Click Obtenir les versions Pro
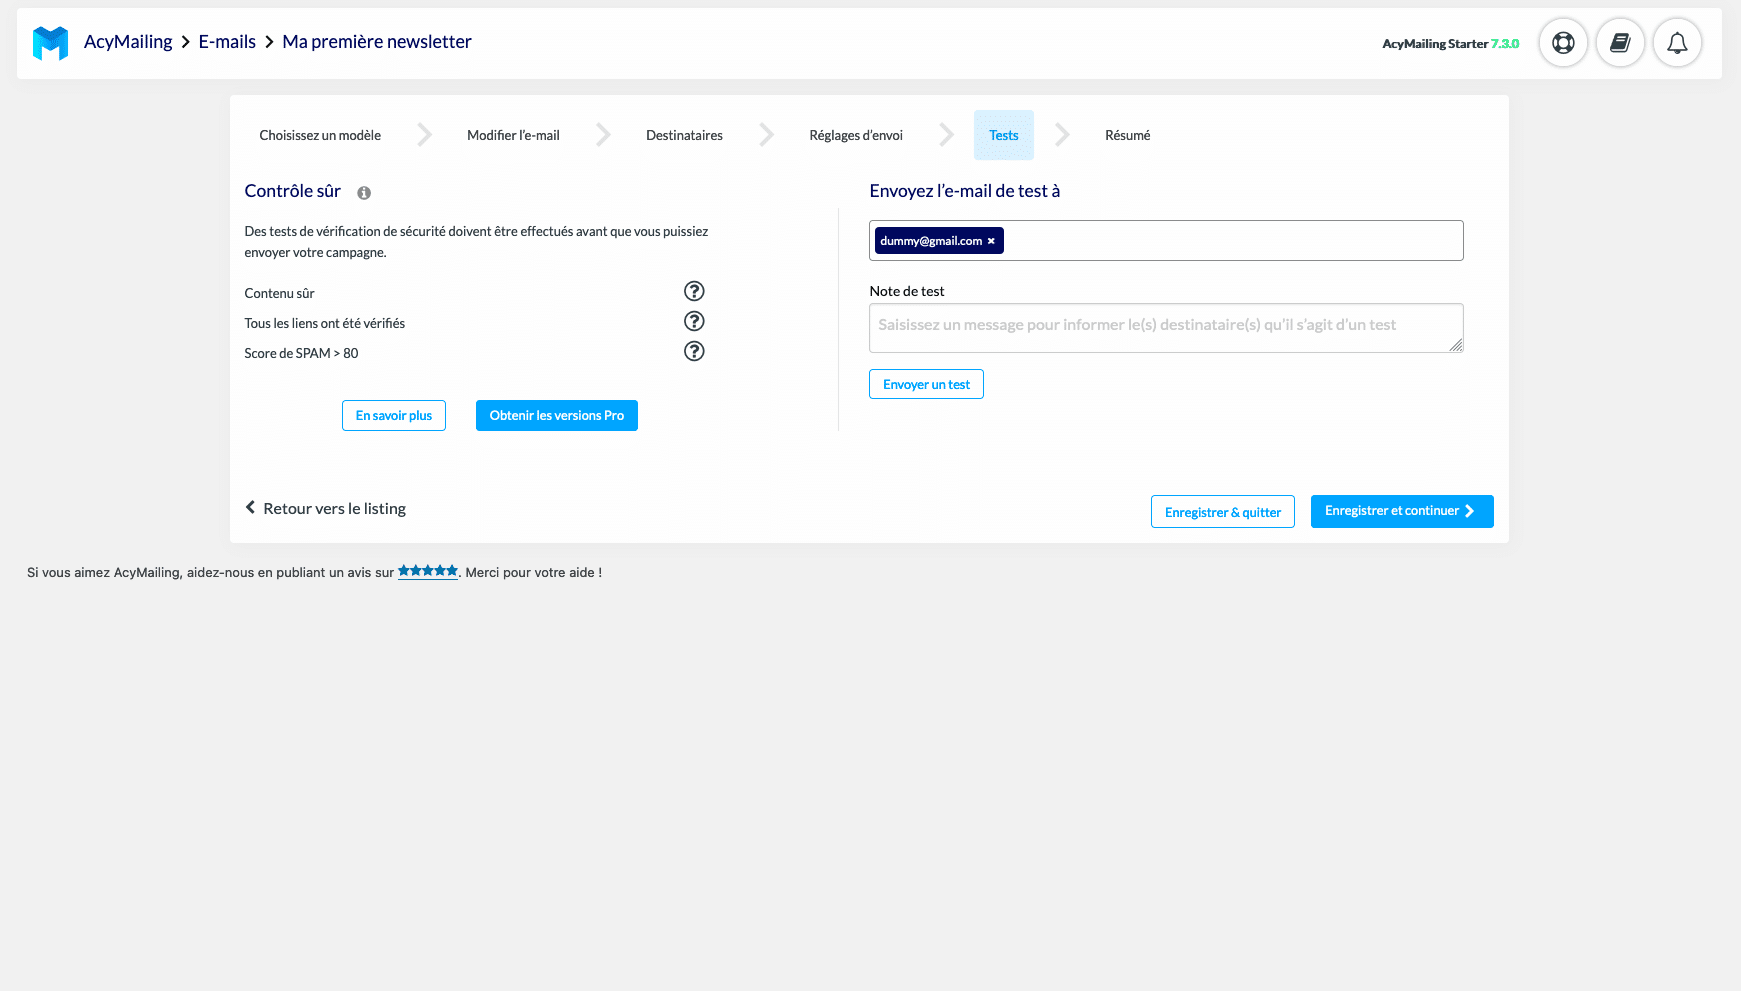 556,415
